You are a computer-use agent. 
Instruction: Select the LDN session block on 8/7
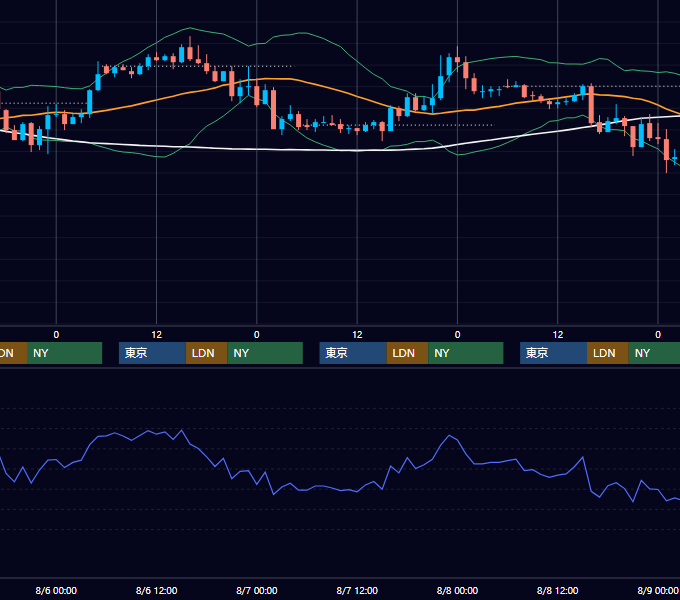[x=407, y=353]
